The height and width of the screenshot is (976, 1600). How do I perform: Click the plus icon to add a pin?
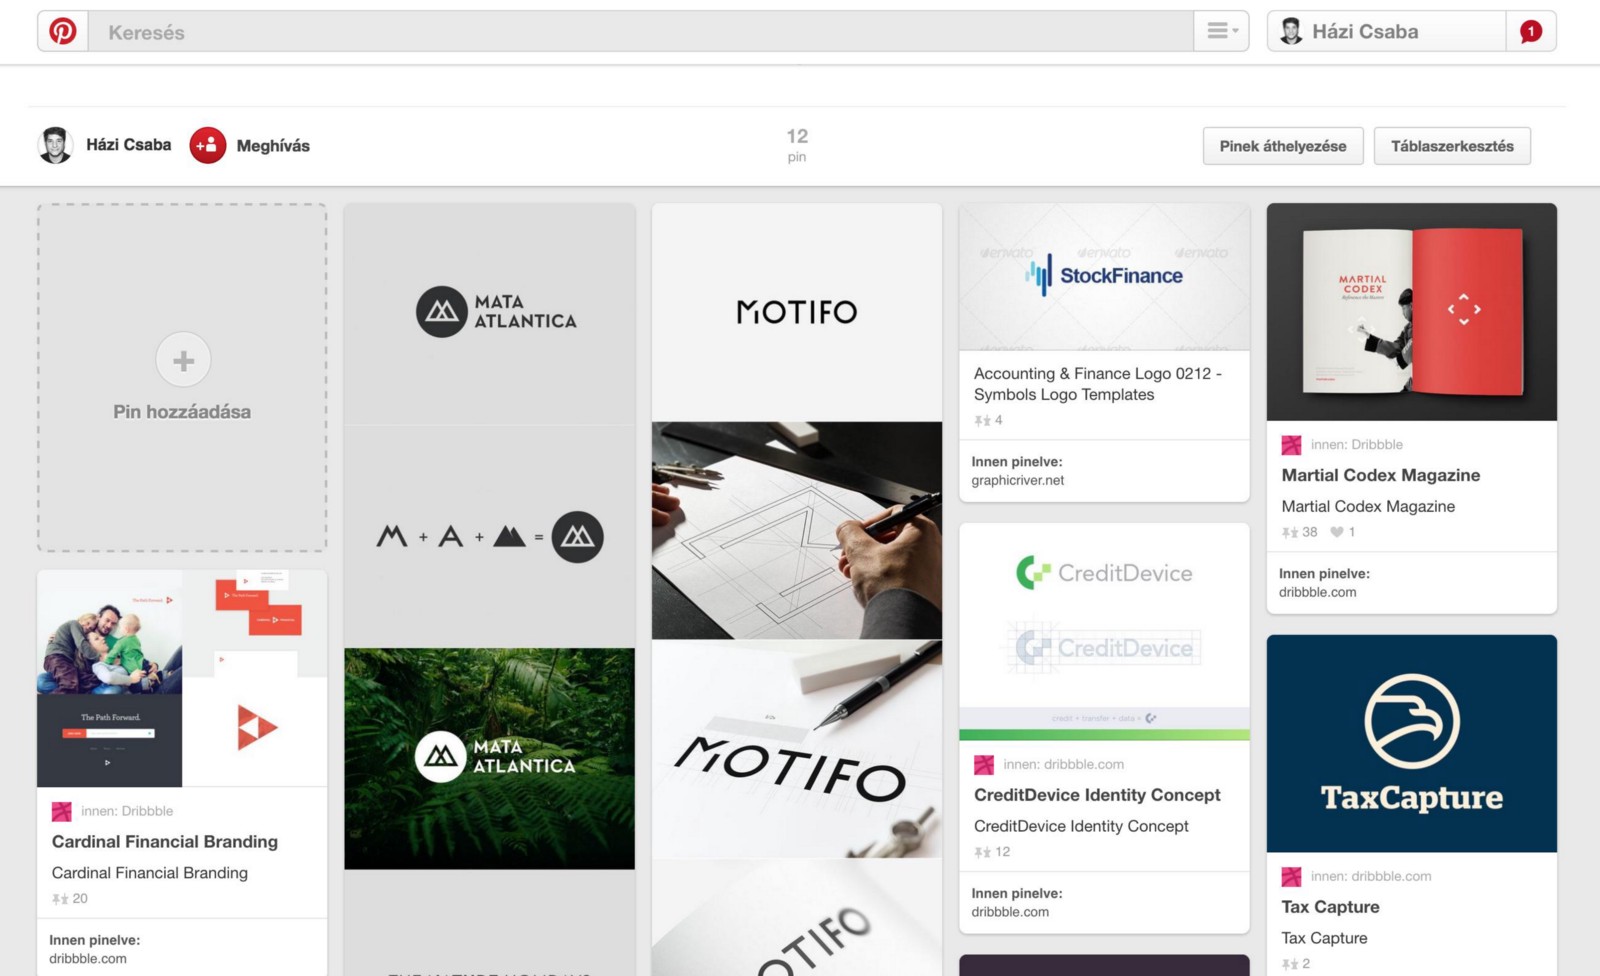point(183,360)
